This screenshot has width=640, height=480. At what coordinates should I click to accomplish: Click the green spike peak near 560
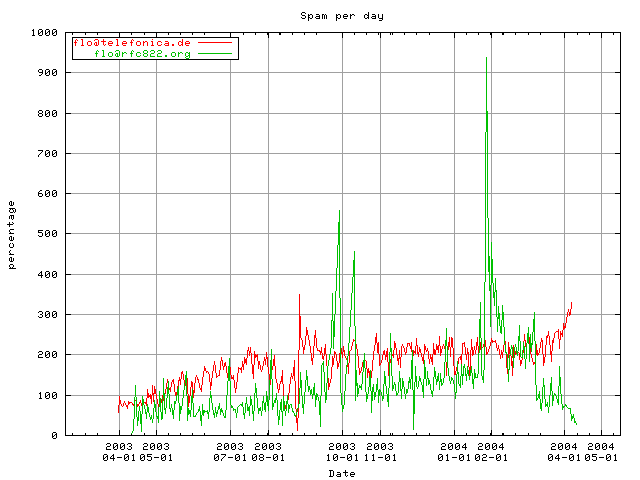click(x=339, y=211)
